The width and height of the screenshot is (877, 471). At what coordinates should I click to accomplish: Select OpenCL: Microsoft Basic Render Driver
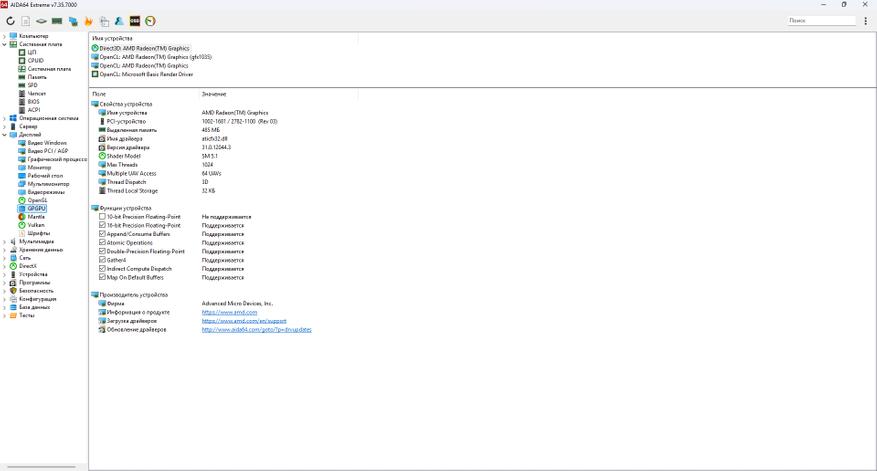pyautogui.click(x=142, y=74)
